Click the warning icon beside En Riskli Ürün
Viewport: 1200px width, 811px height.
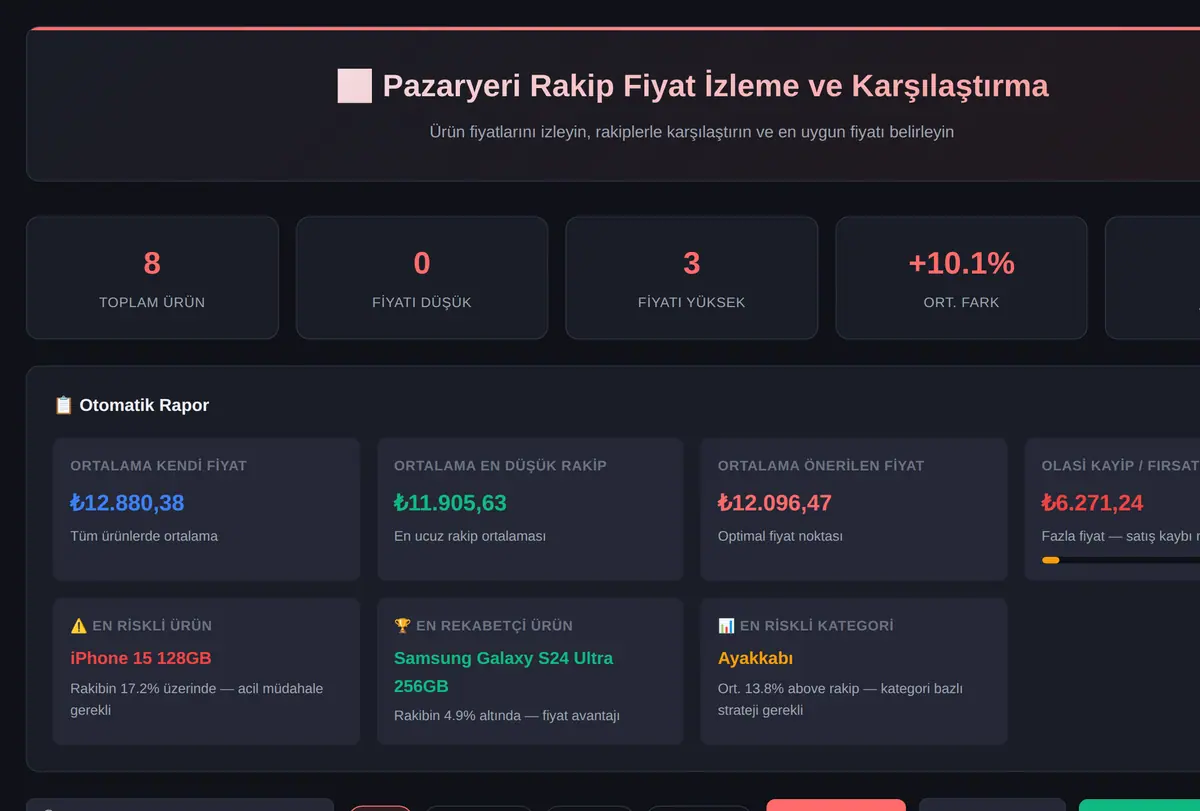coord(79,626)
